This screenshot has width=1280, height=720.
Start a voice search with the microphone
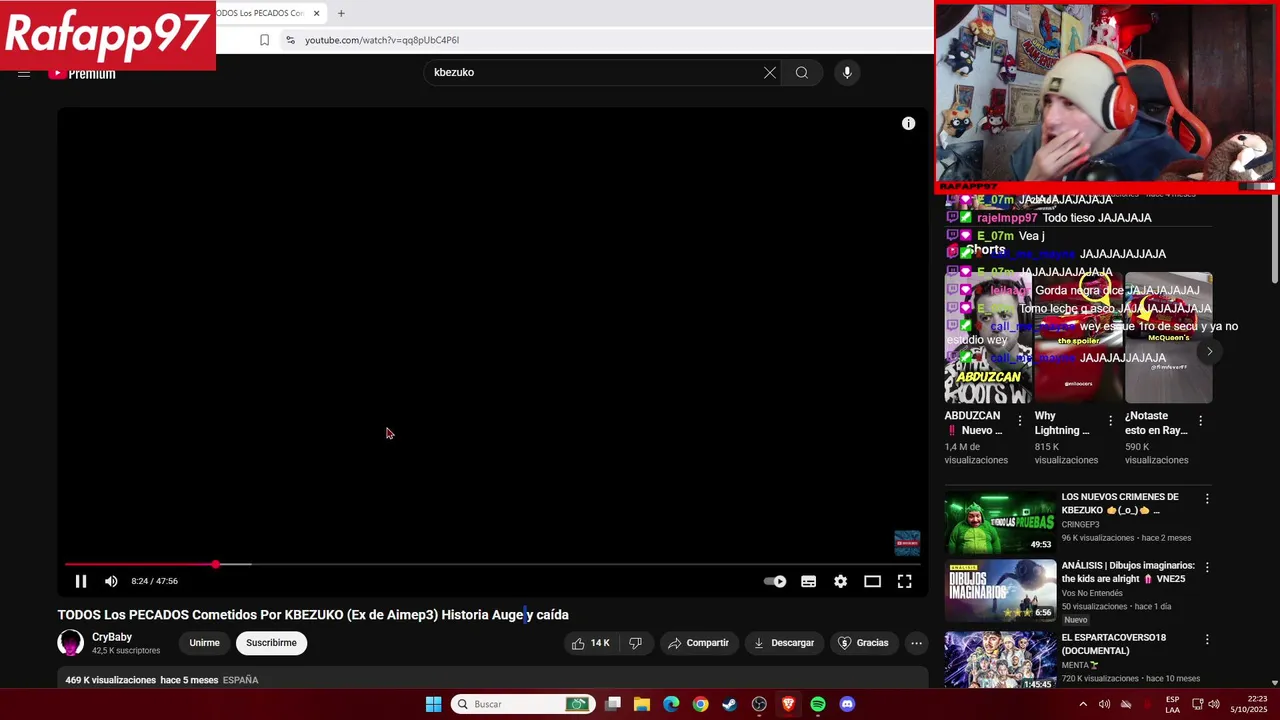click(x=847, y=72)
